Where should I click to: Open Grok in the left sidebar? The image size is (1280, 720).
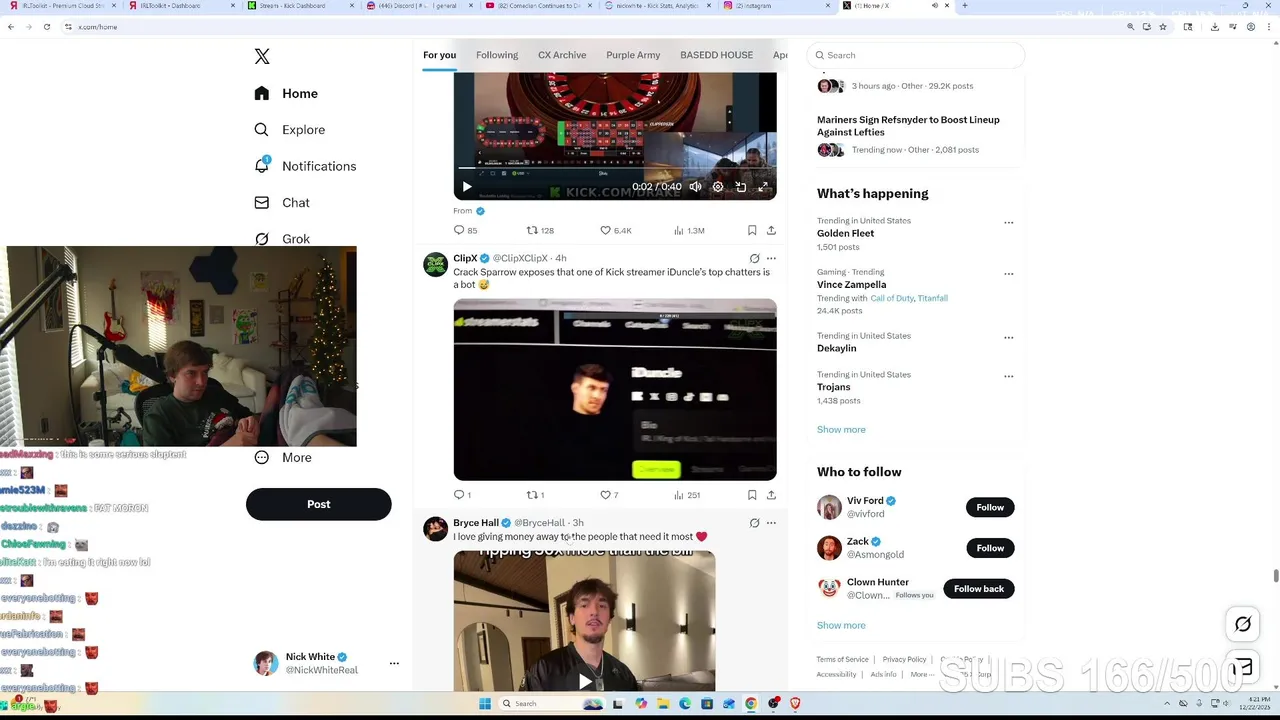[x=282, y=238]
